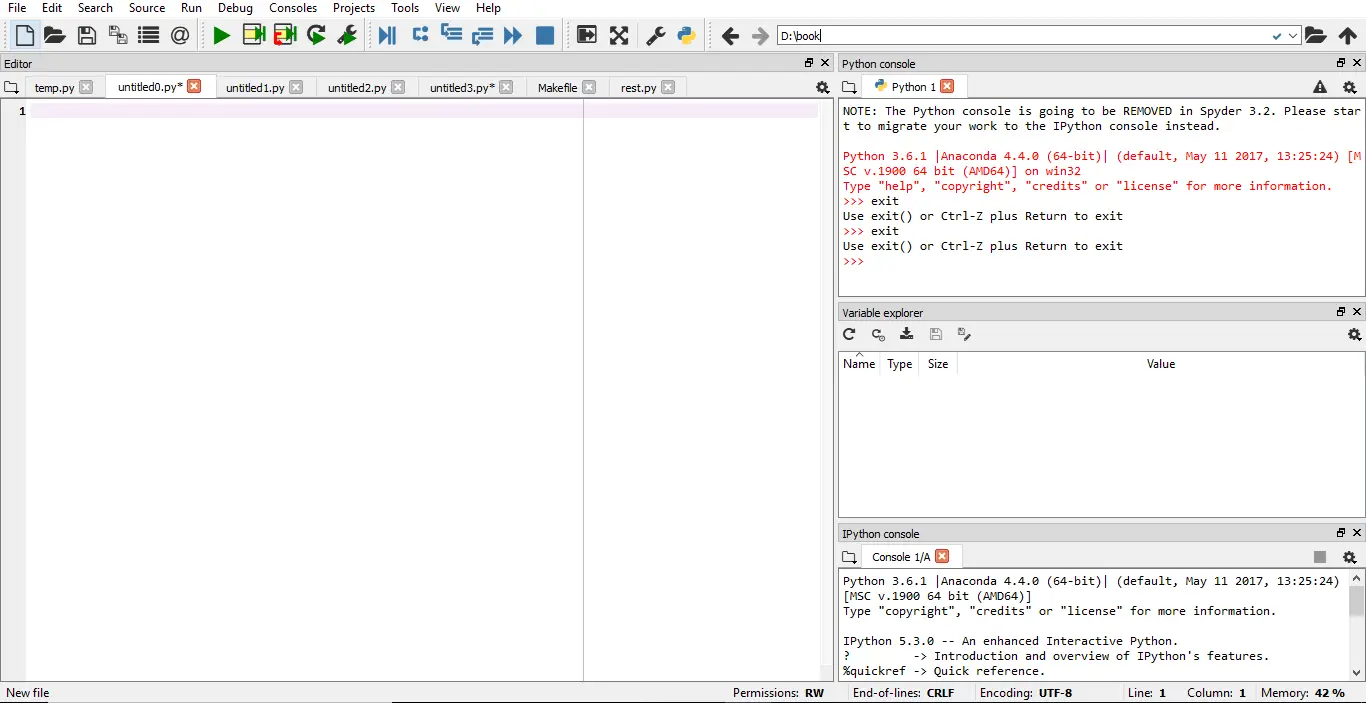The width and height of the screenshot is (1366, 703).
Task: Close Console 1/A tab
Action: (942, 556)
